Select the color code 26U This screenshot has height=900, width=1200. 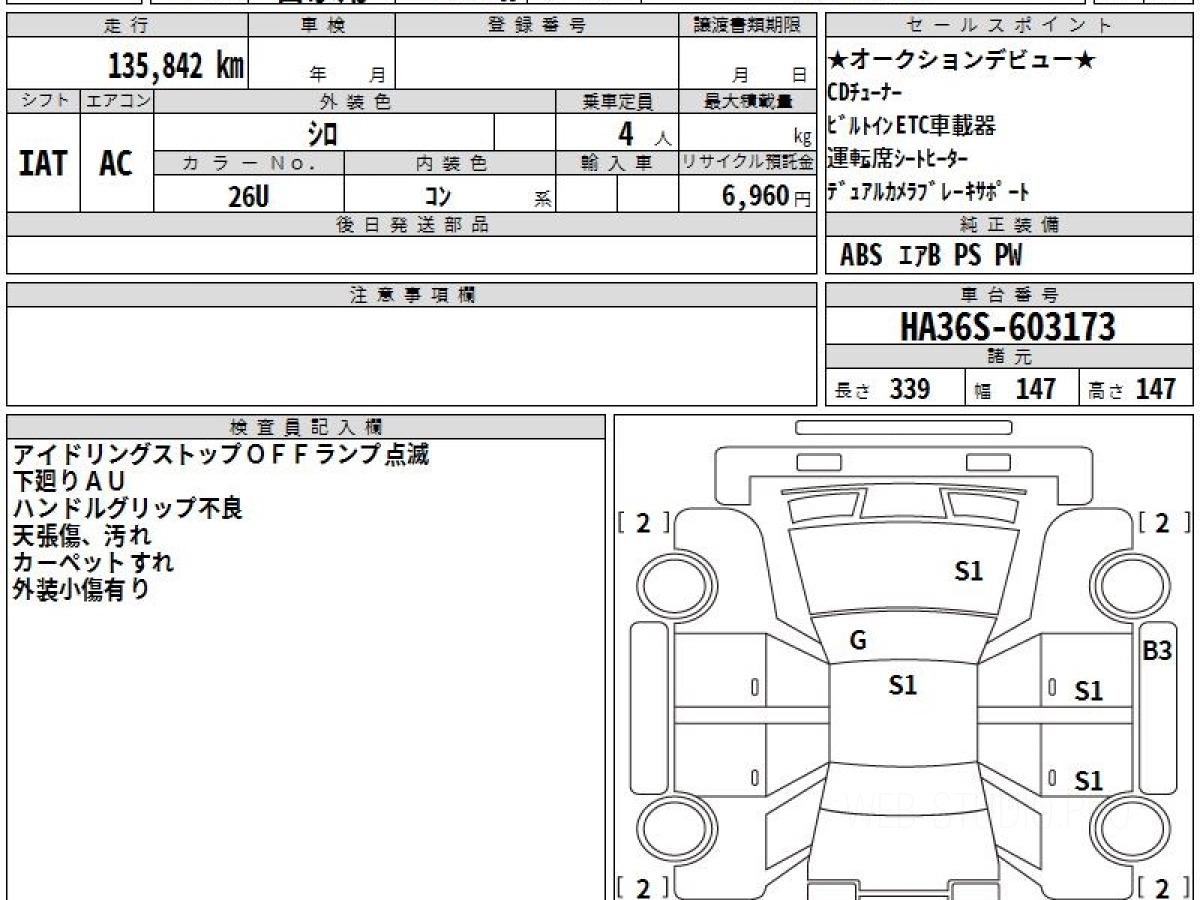(x=248, y=196)
